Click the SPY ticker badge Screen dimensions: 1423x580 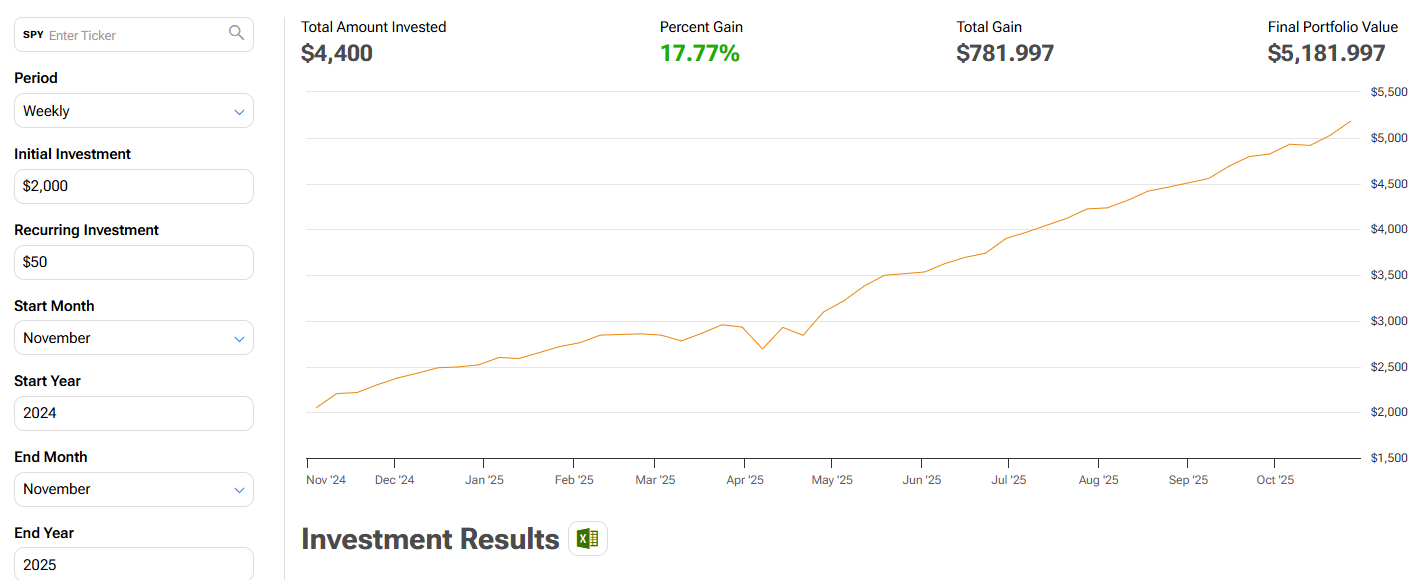tap(33, 35)
